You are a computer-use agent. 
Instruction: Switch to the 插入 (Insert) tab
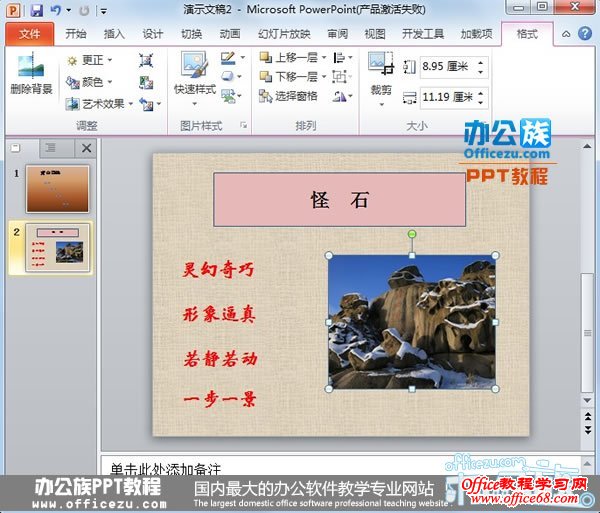pos(115,34)
